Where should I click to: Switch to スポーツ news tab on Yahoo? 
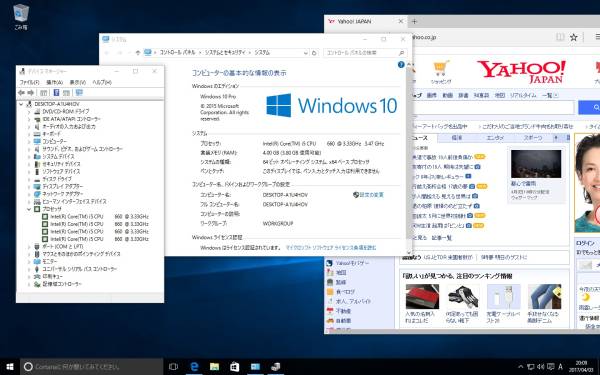pyautogui.click(x=533, y=138)
